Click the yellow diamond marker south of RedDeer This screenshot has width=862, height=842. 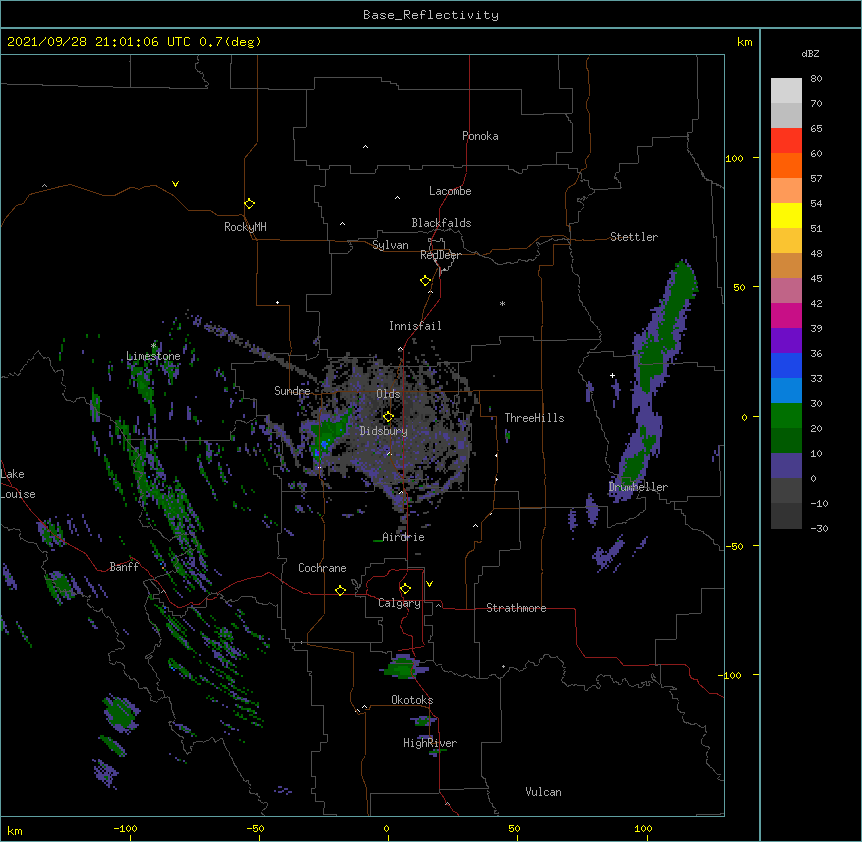point(426,281)
